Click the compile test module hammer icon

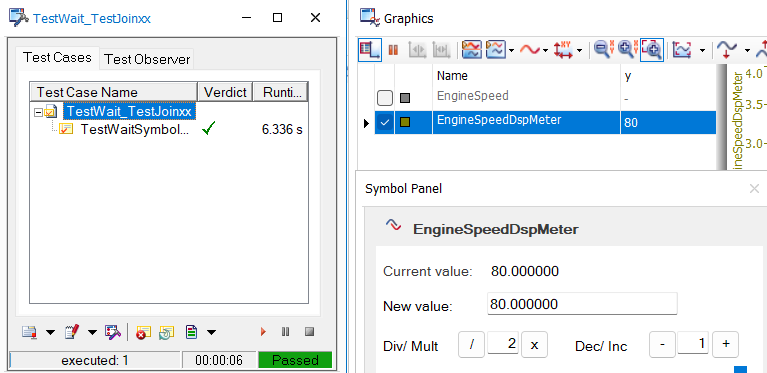pyautogui.click(x=113, y=332)
